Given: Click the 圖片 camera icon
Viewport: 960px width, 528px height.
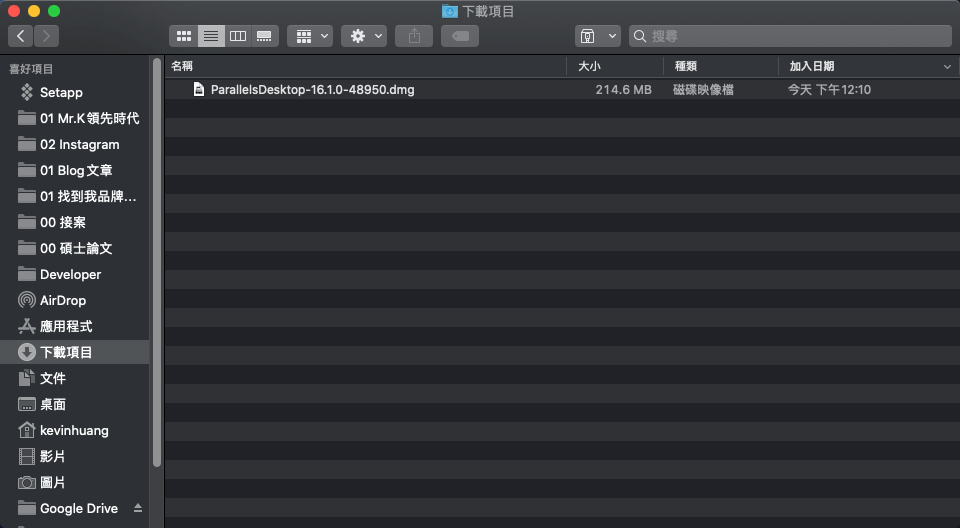Looking at the screenshot, I should click(x=27, y=483).
